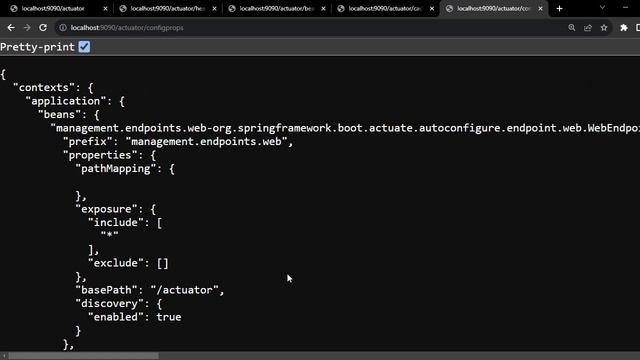This screenshot has height=360, width=640.
Task: Click the "beans" key text
Action: pyautogui.click(x=59, y=115)
